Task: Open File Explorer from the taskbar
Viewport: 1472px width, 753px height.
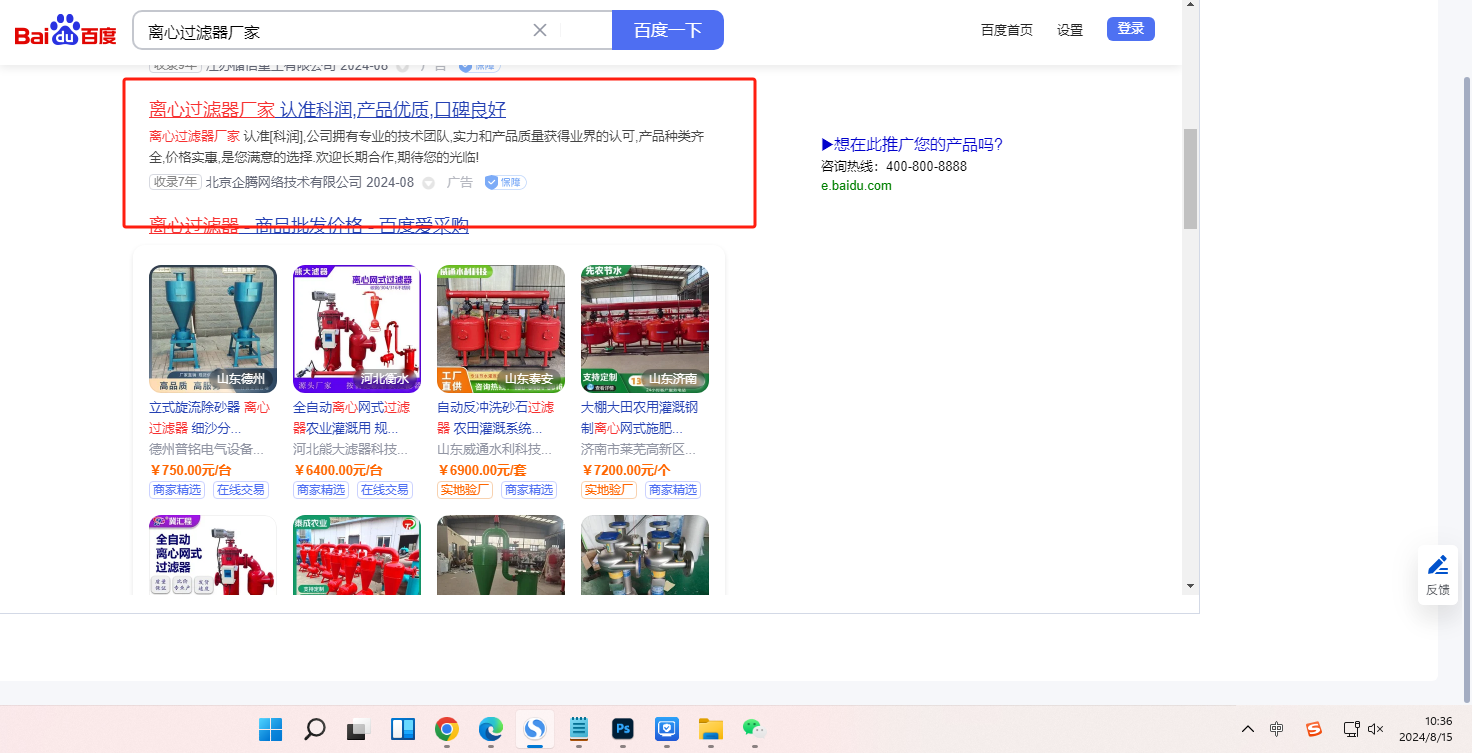Action: tap(710, 729)
